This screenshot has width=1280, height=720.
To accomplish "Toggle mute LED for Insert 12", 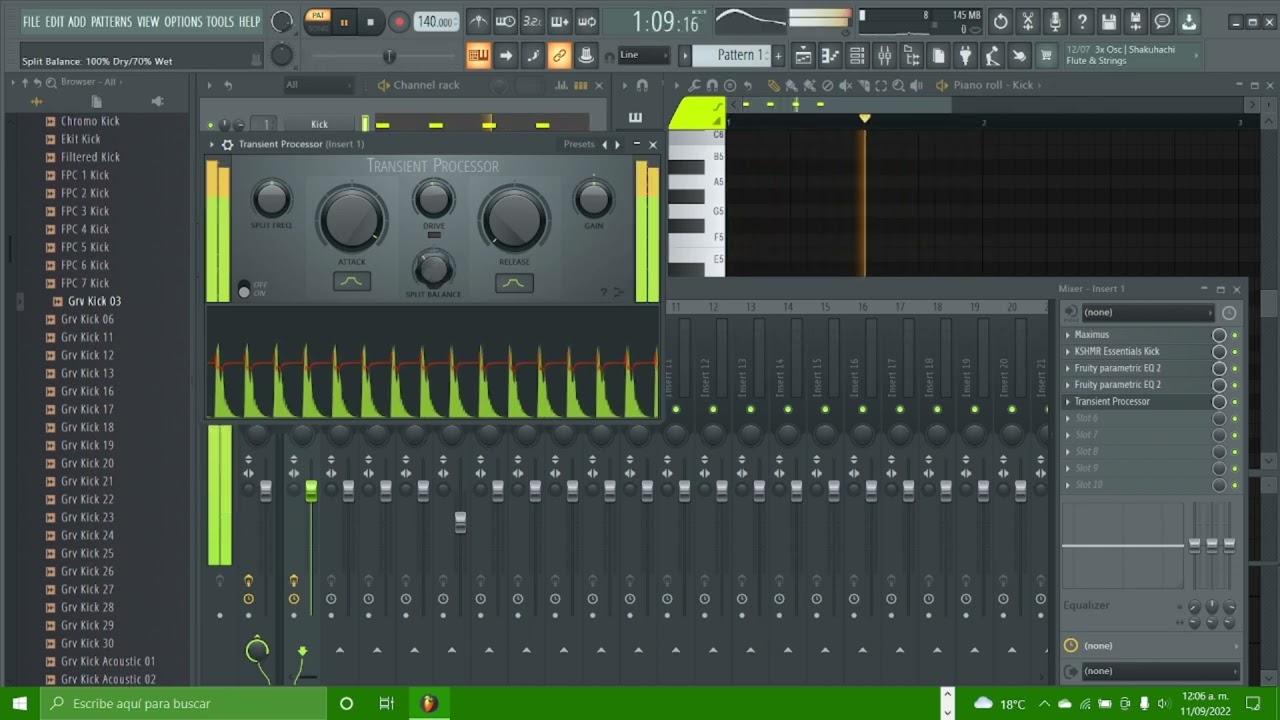I will 713,409.
